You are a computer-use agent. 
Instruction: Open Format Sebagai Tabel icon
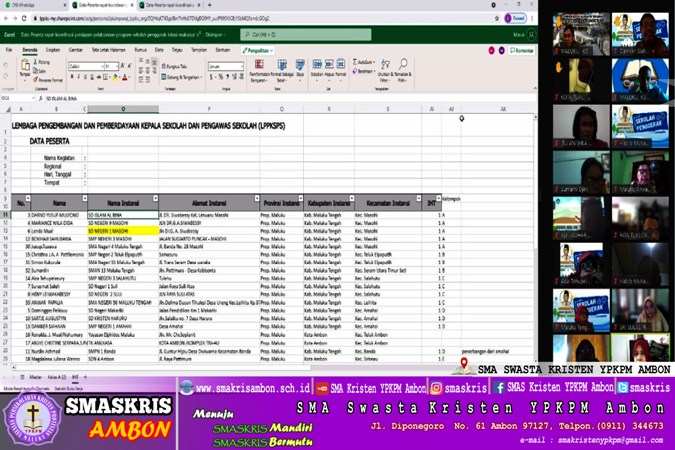pyautogui.click(x=282, y=65)
